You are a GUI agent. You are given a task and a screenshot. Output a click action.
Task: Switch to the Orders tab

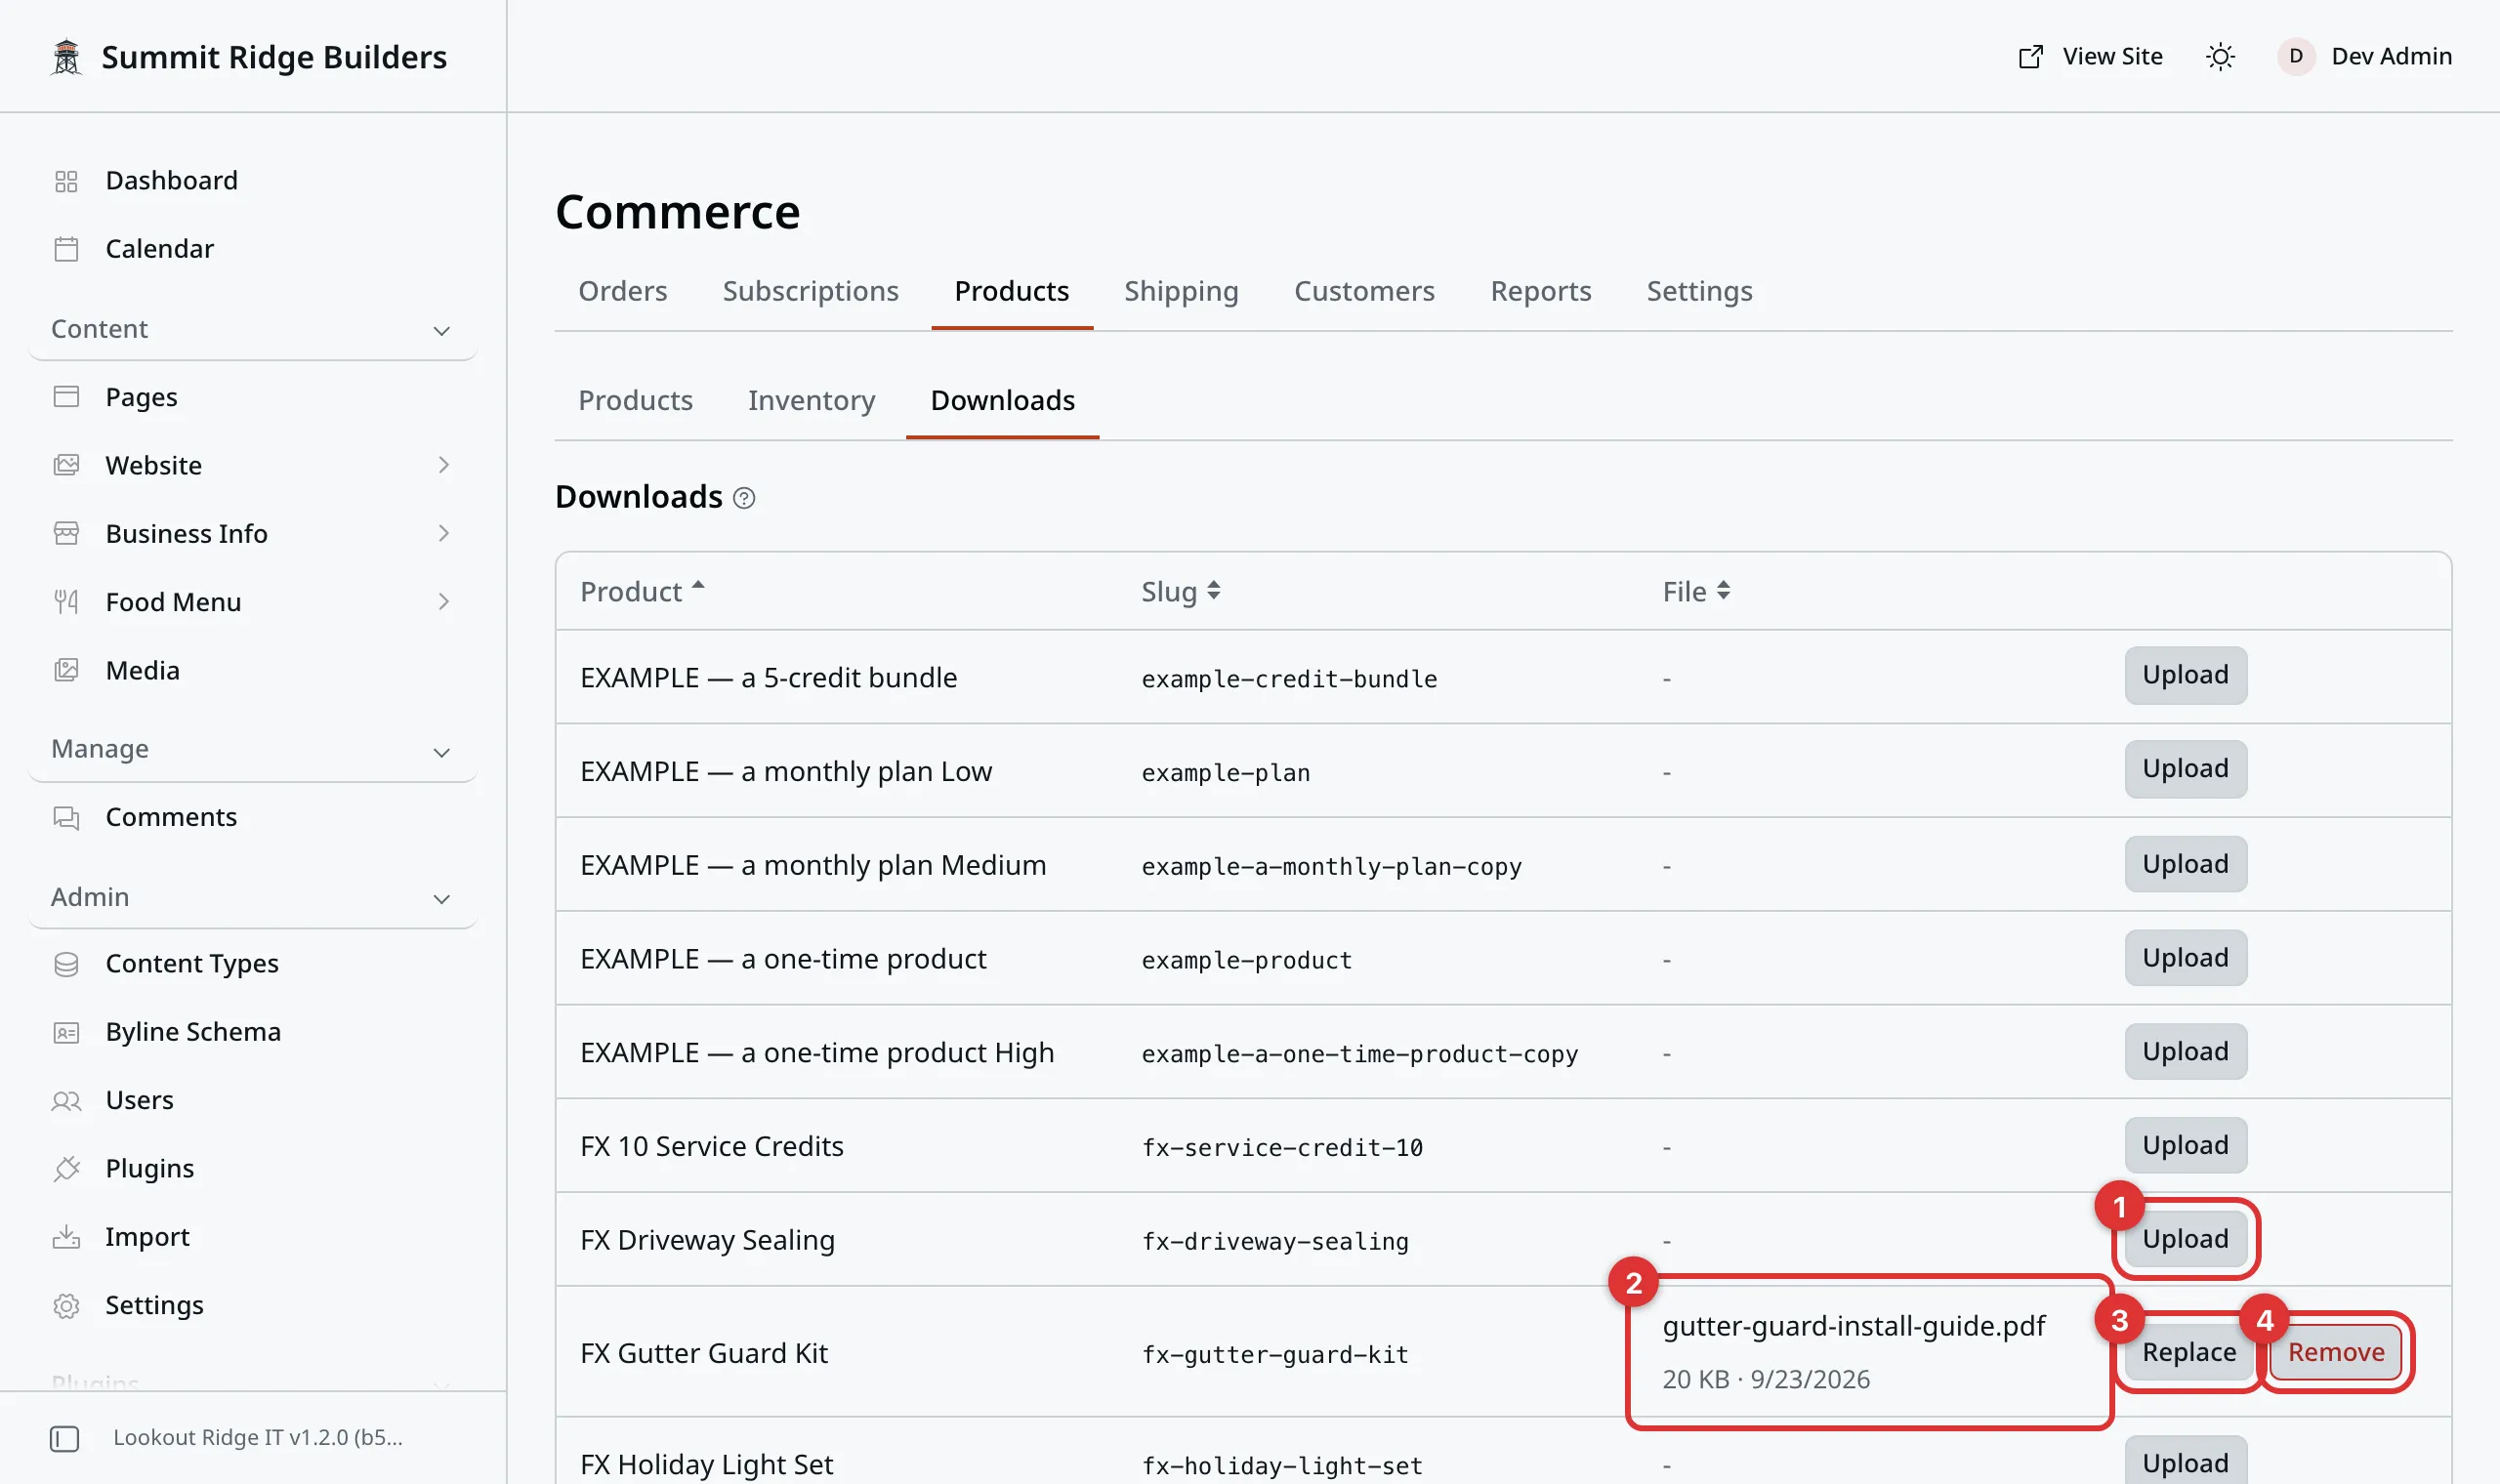click(622, 291)
